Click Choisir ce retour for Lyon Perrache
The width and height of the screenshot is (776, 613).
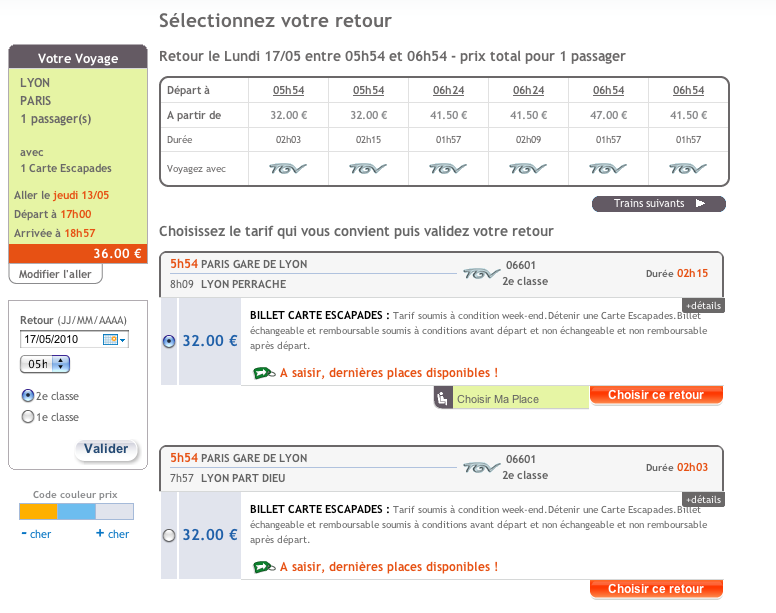tap(656, 395)
